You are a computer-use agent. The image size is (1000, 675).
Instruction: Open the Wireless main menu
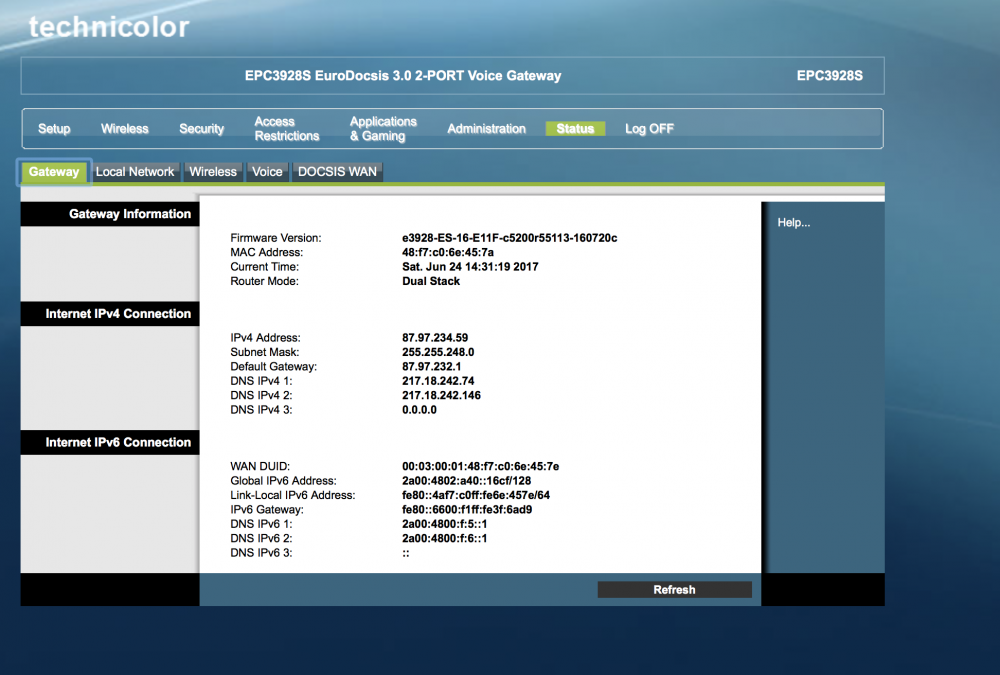(x=125, y=128)
